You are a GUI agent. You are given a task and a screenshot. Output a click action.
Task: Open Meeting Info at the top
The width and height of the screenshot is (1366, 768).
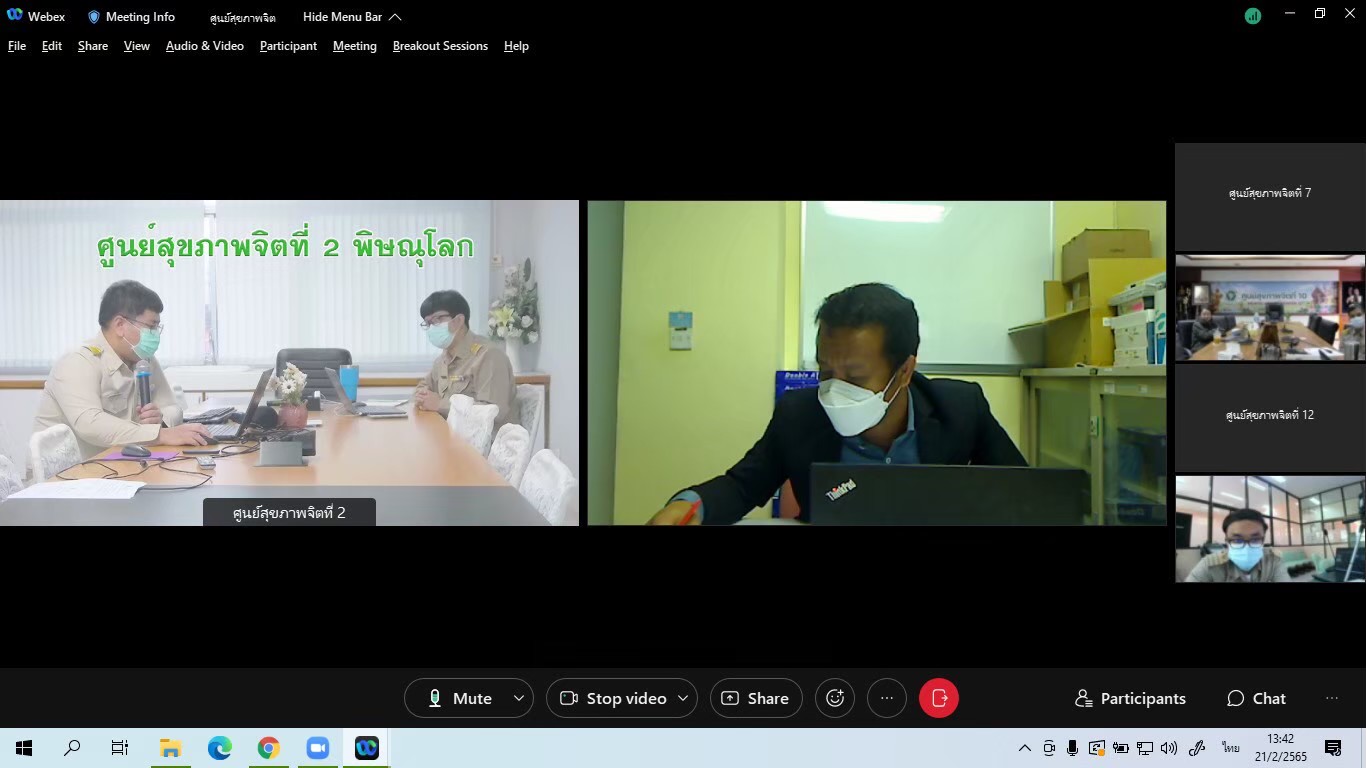click(x=131, y=17)
